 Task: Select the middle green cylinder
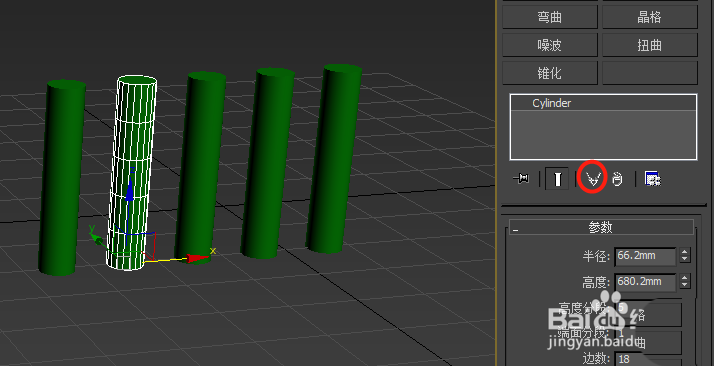coord(200,167)
